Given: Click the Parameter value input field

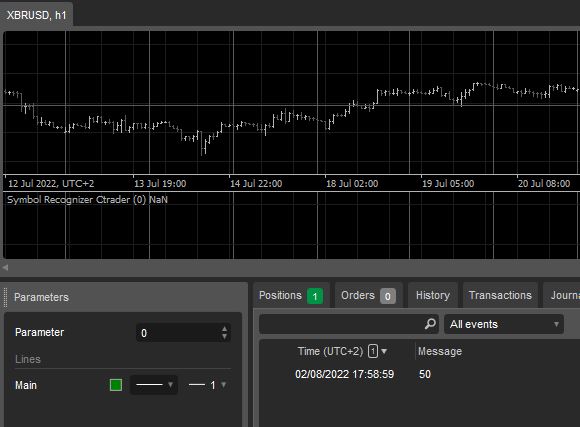Looking at the screenshot, I should tap(183, 333).
